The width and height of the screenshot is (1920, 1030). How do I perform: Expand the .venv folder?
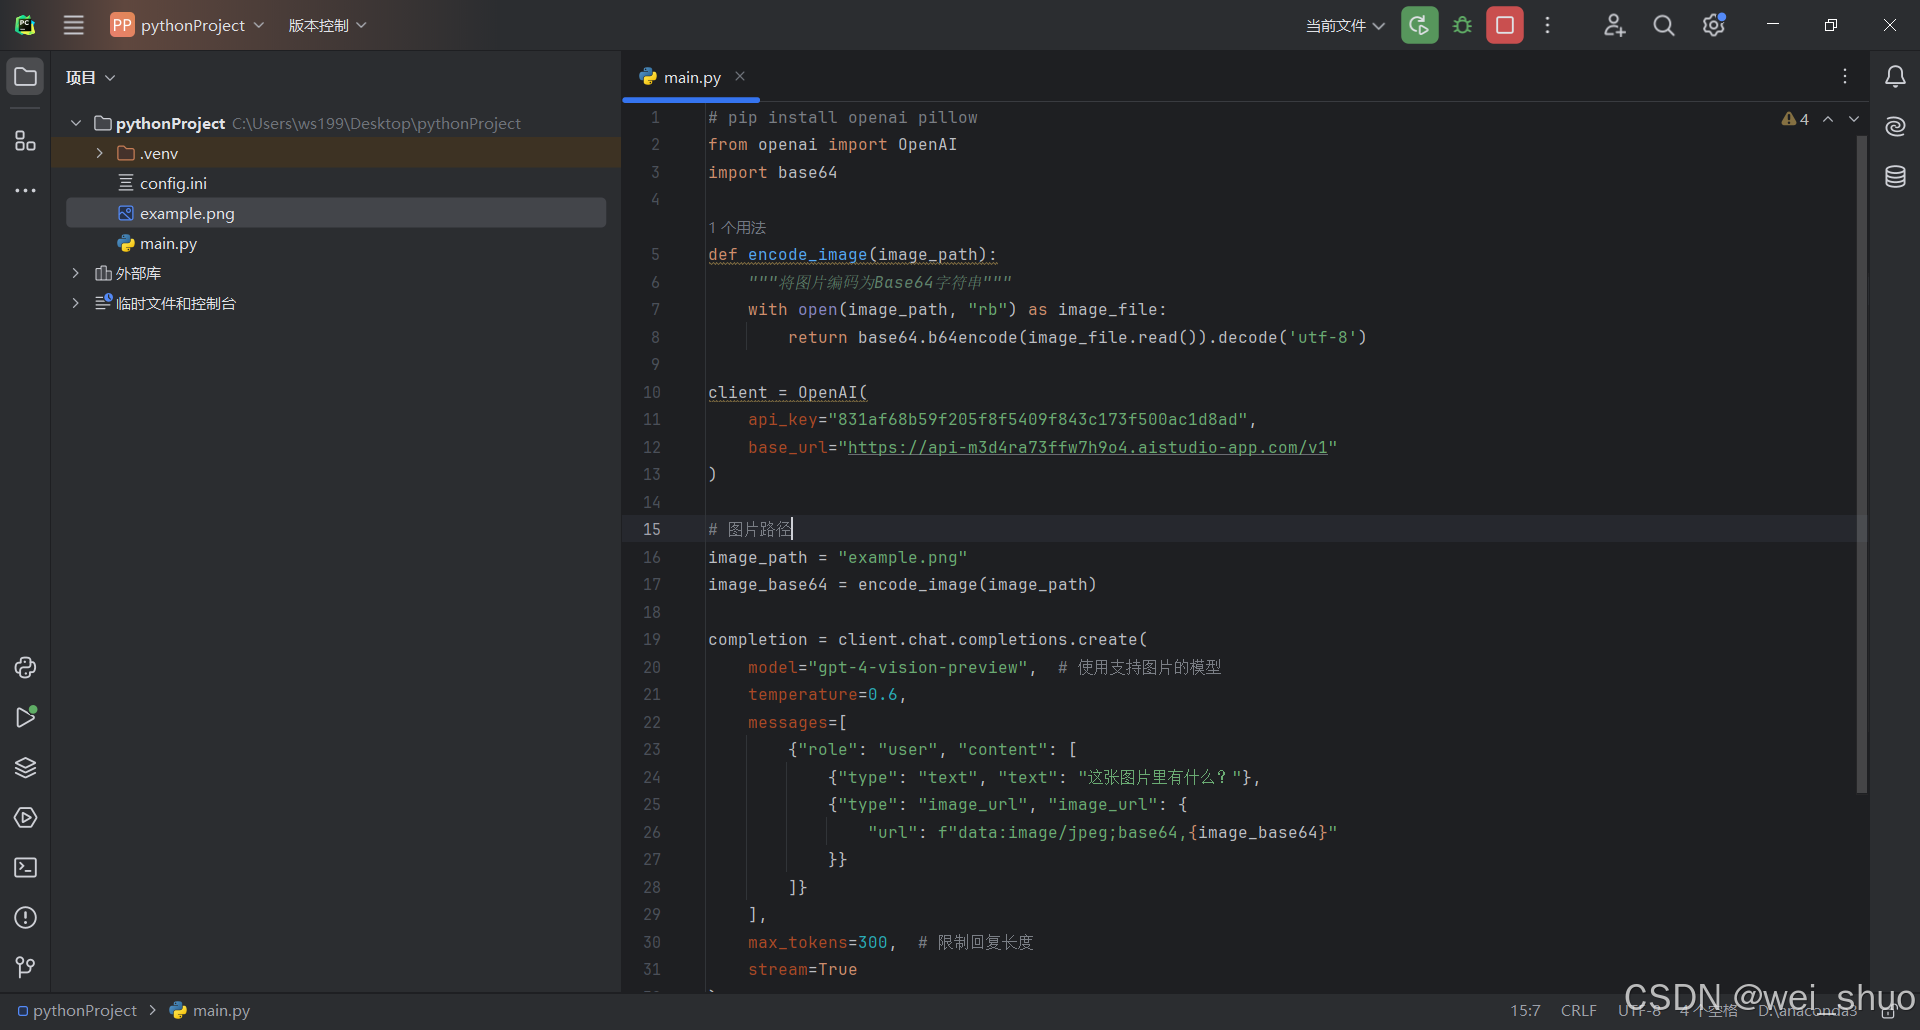tap(99, 153)
